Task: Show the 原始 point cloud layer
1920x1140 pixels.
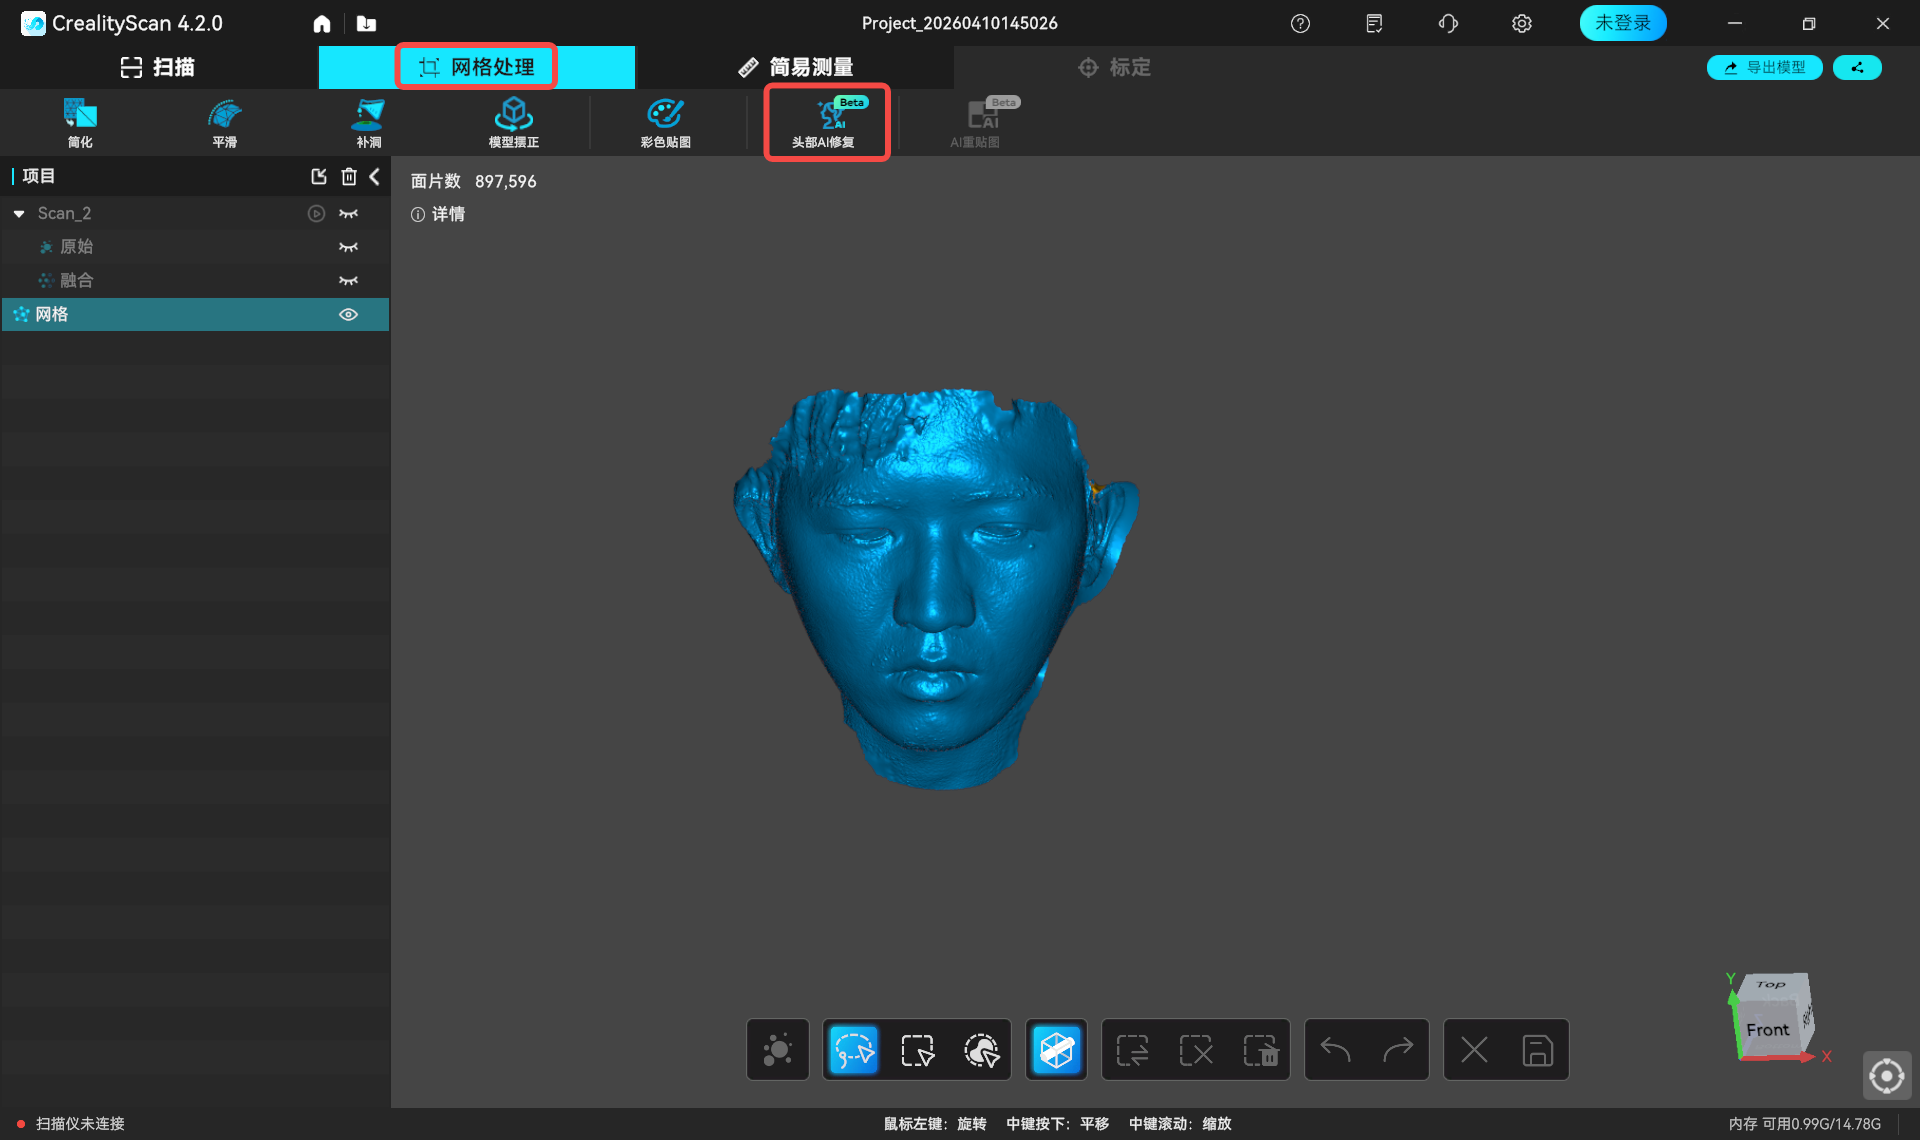Action: coord(348,247)
